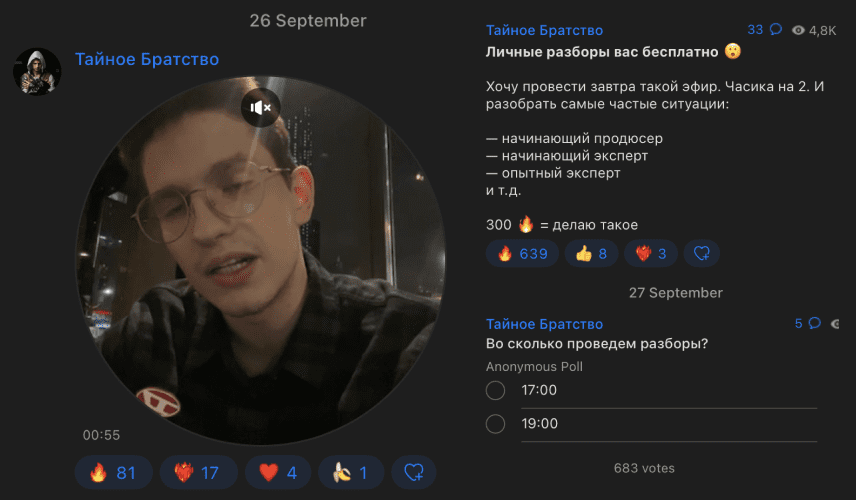The image size is (856, 500).
Task: Open Тайное Братство name on text post
Action: tap(544, 30)
